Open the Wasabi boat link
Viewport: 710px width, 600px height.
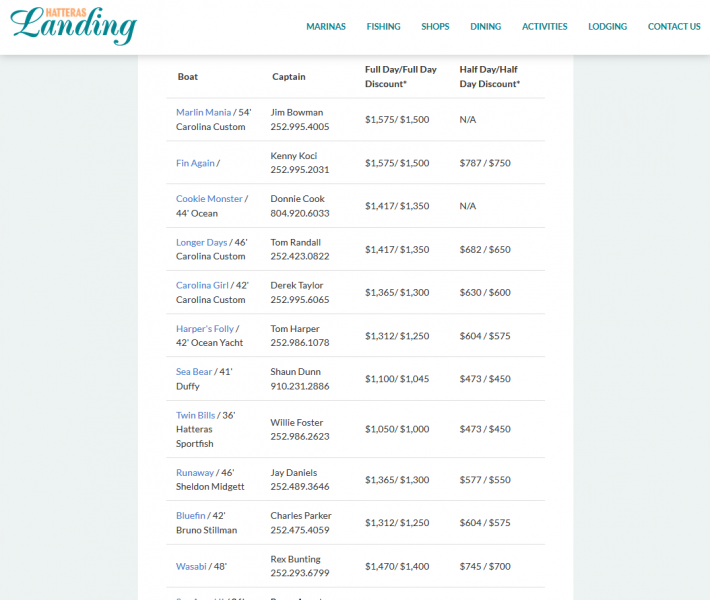click(191, 566)
